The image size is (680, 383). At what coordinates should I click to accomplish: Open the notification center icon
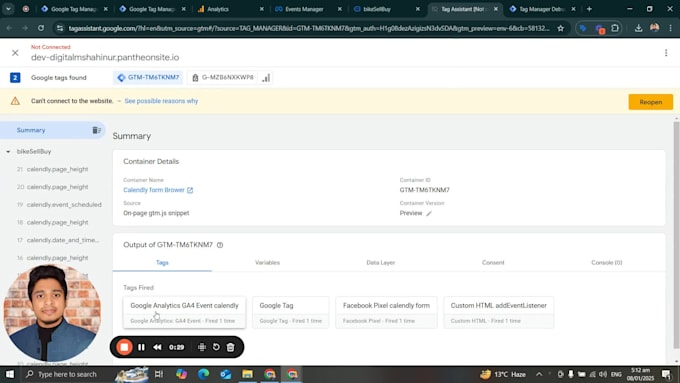pyautogui.click(x=666, y=374)
